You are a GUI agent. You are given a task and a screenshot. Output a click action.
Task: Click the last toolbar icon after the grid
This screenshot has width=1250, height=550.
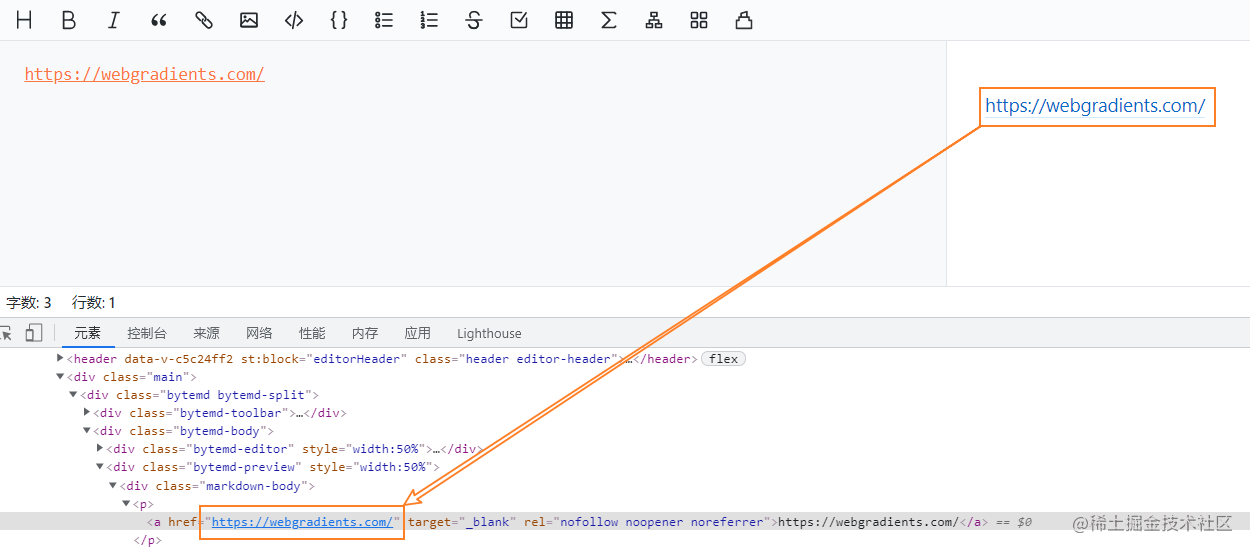[x=744, y=20]
